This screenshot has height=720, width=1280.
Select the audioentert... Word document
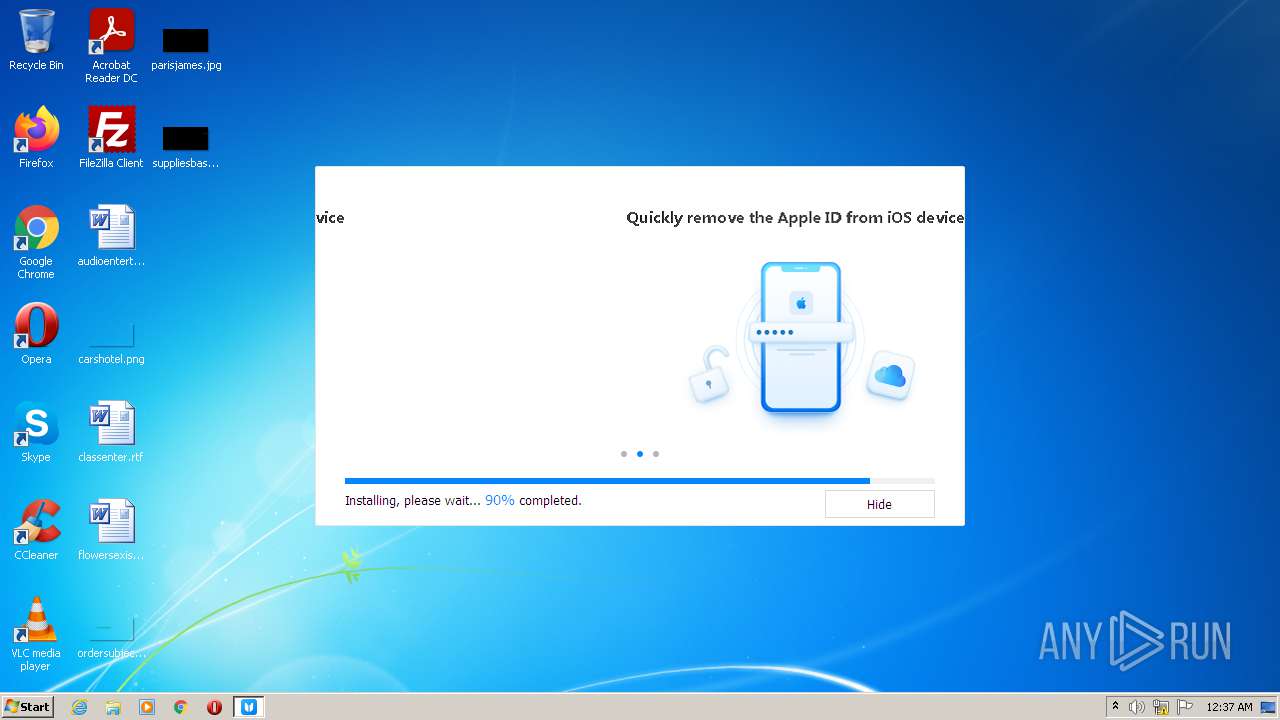(x=111, y=236)
